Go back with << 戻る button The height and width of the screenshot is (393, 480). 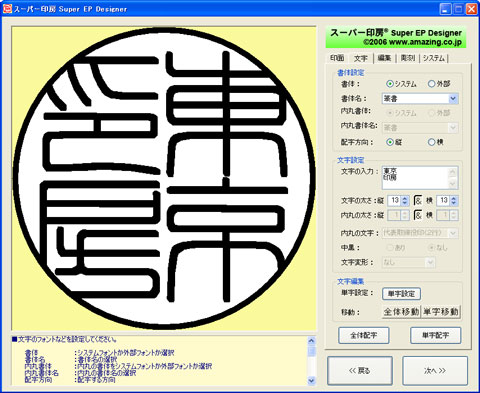360,370
